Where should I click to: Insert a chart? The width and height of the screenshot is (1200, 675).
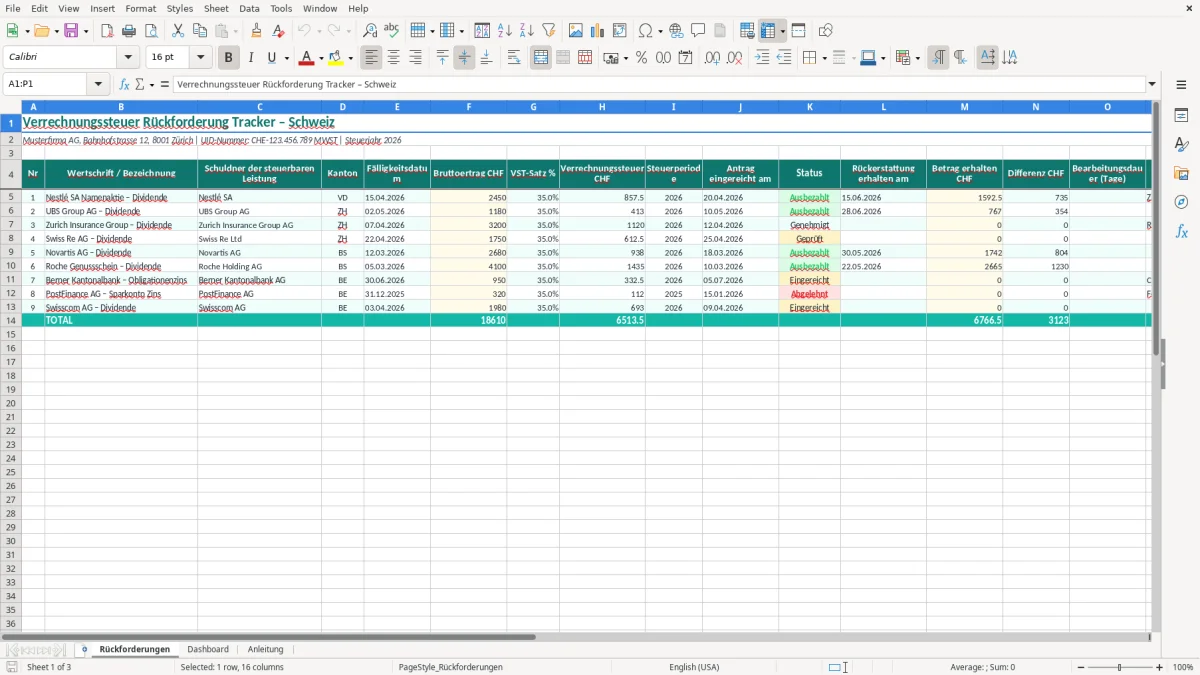click(598, 31)
